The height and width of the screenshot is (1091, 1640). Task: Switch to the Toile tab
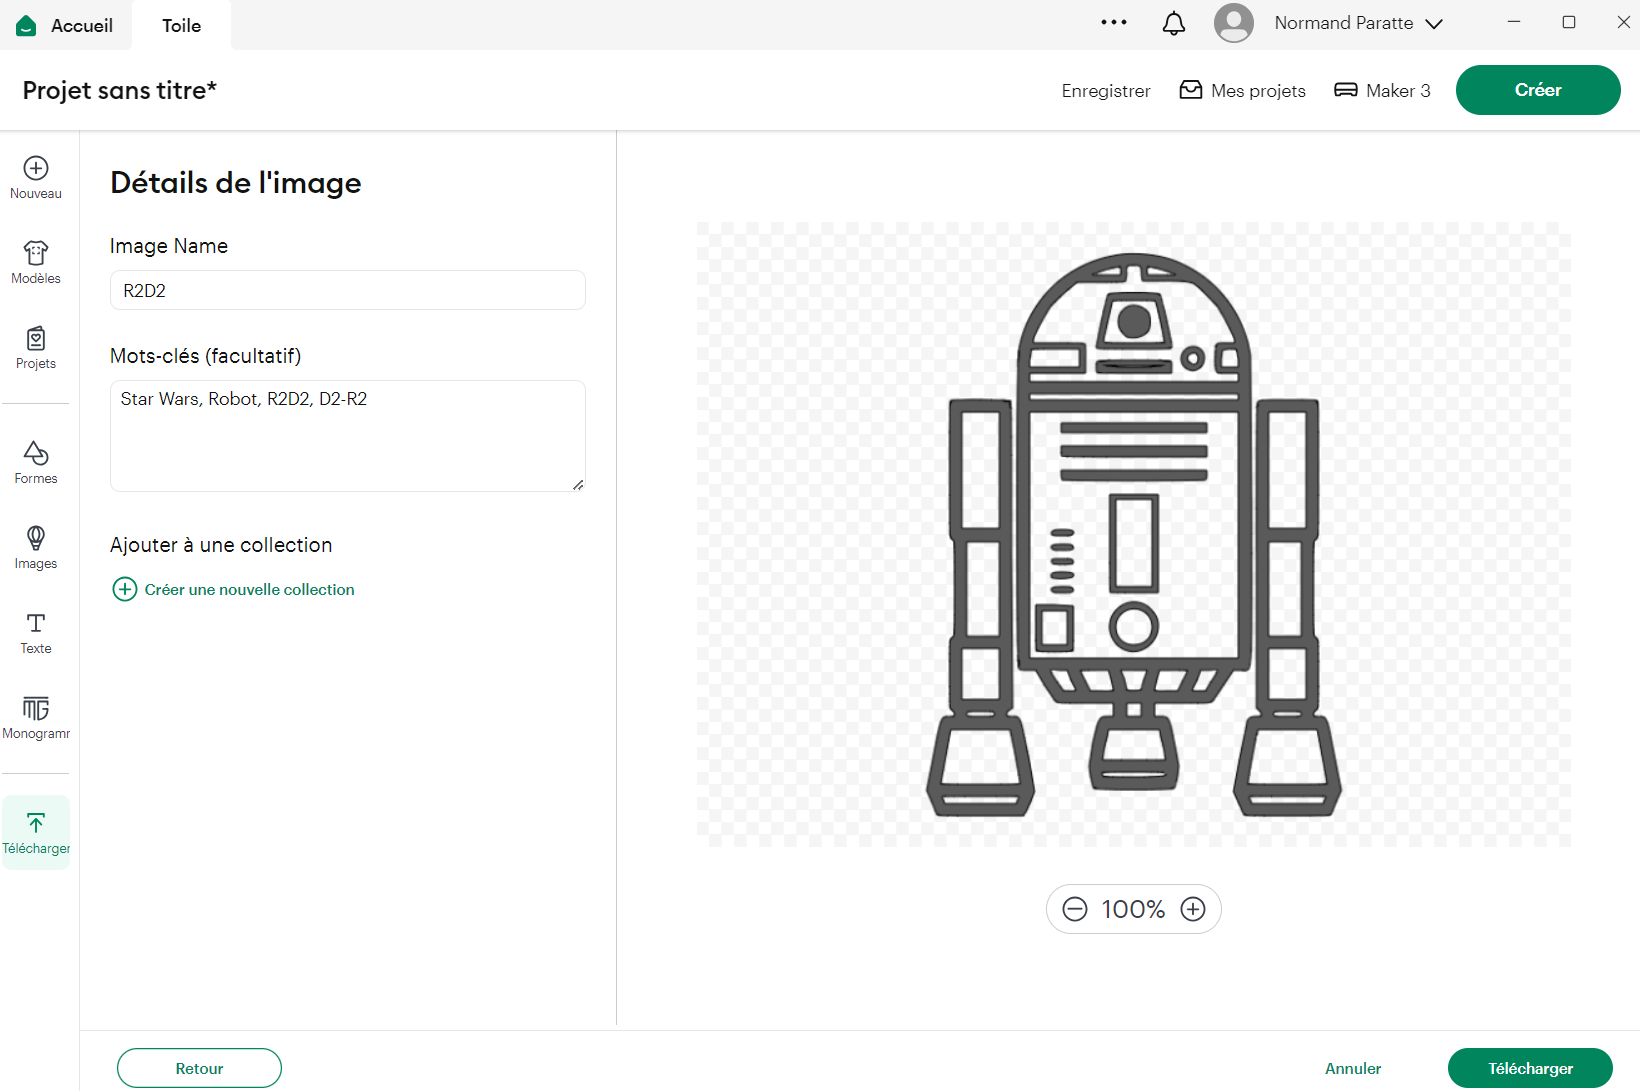point(181,26)
